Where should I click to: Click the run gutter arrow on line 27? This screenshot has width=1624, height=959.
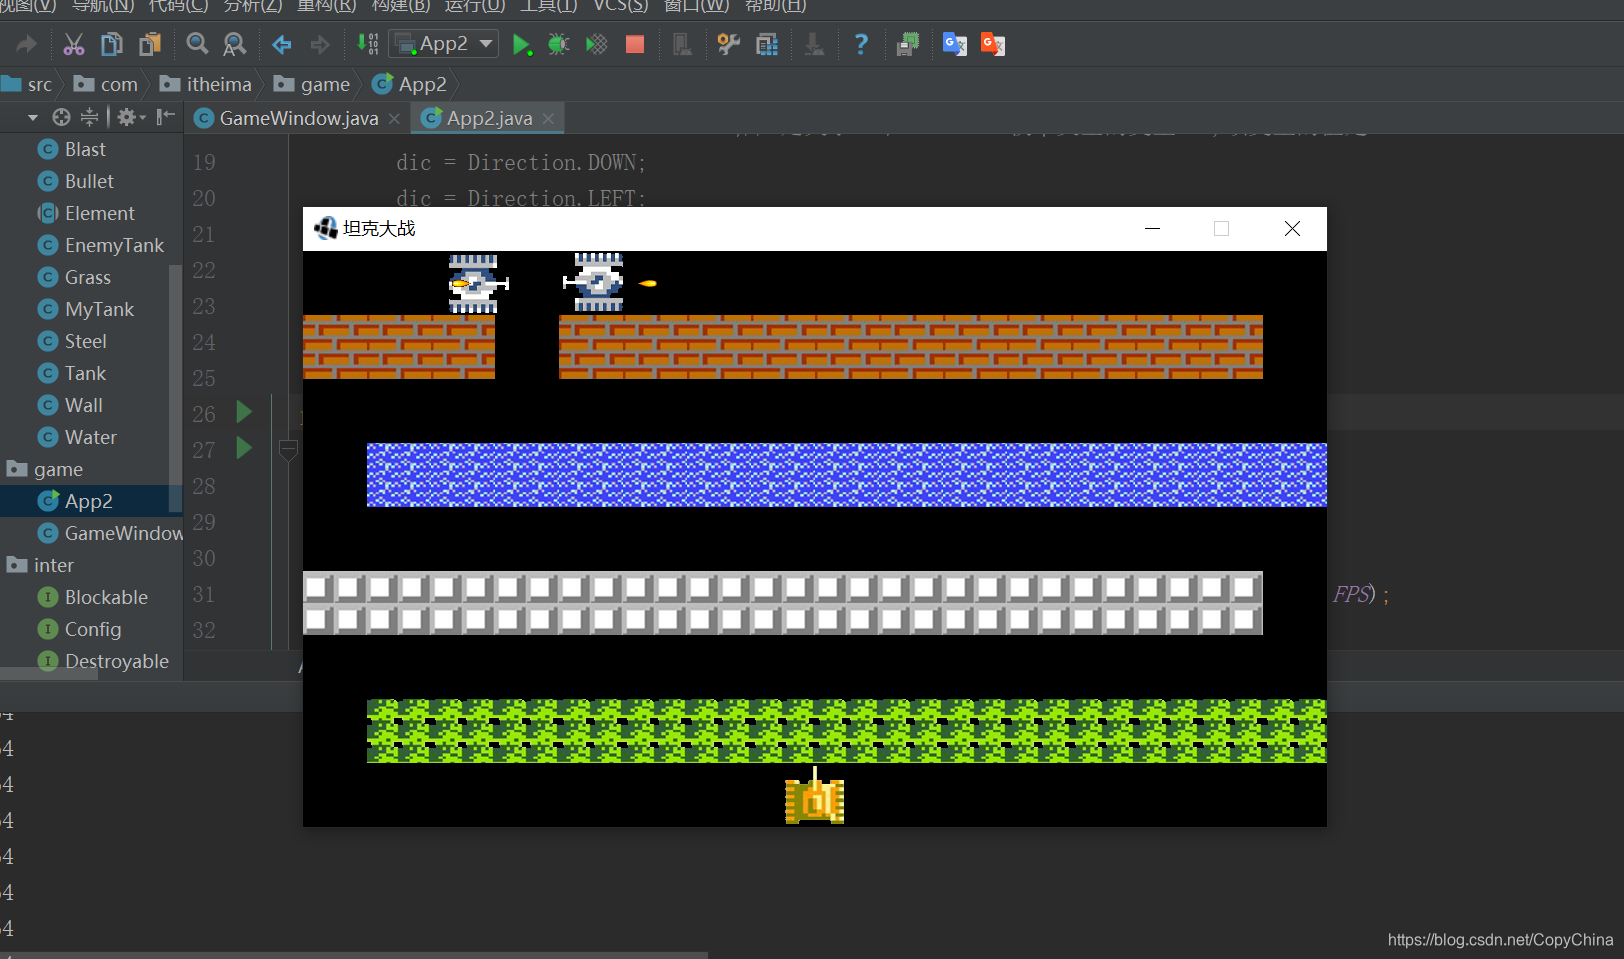(244, 447)
